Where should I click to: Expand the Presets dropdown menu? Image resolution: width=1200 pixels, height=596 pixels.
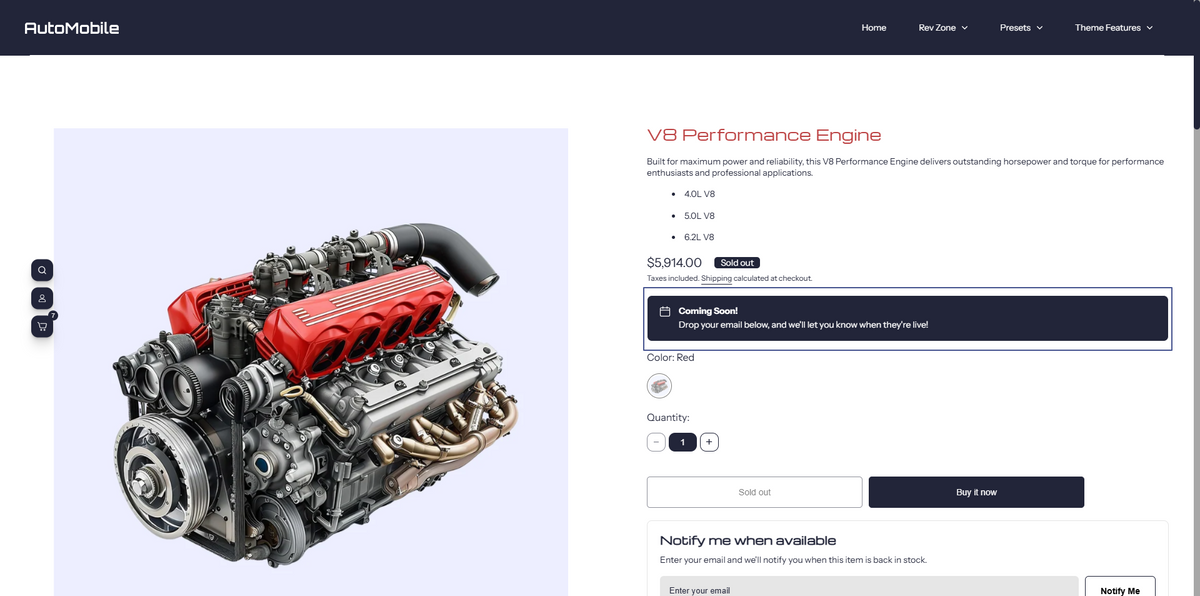pos(1021,28)
